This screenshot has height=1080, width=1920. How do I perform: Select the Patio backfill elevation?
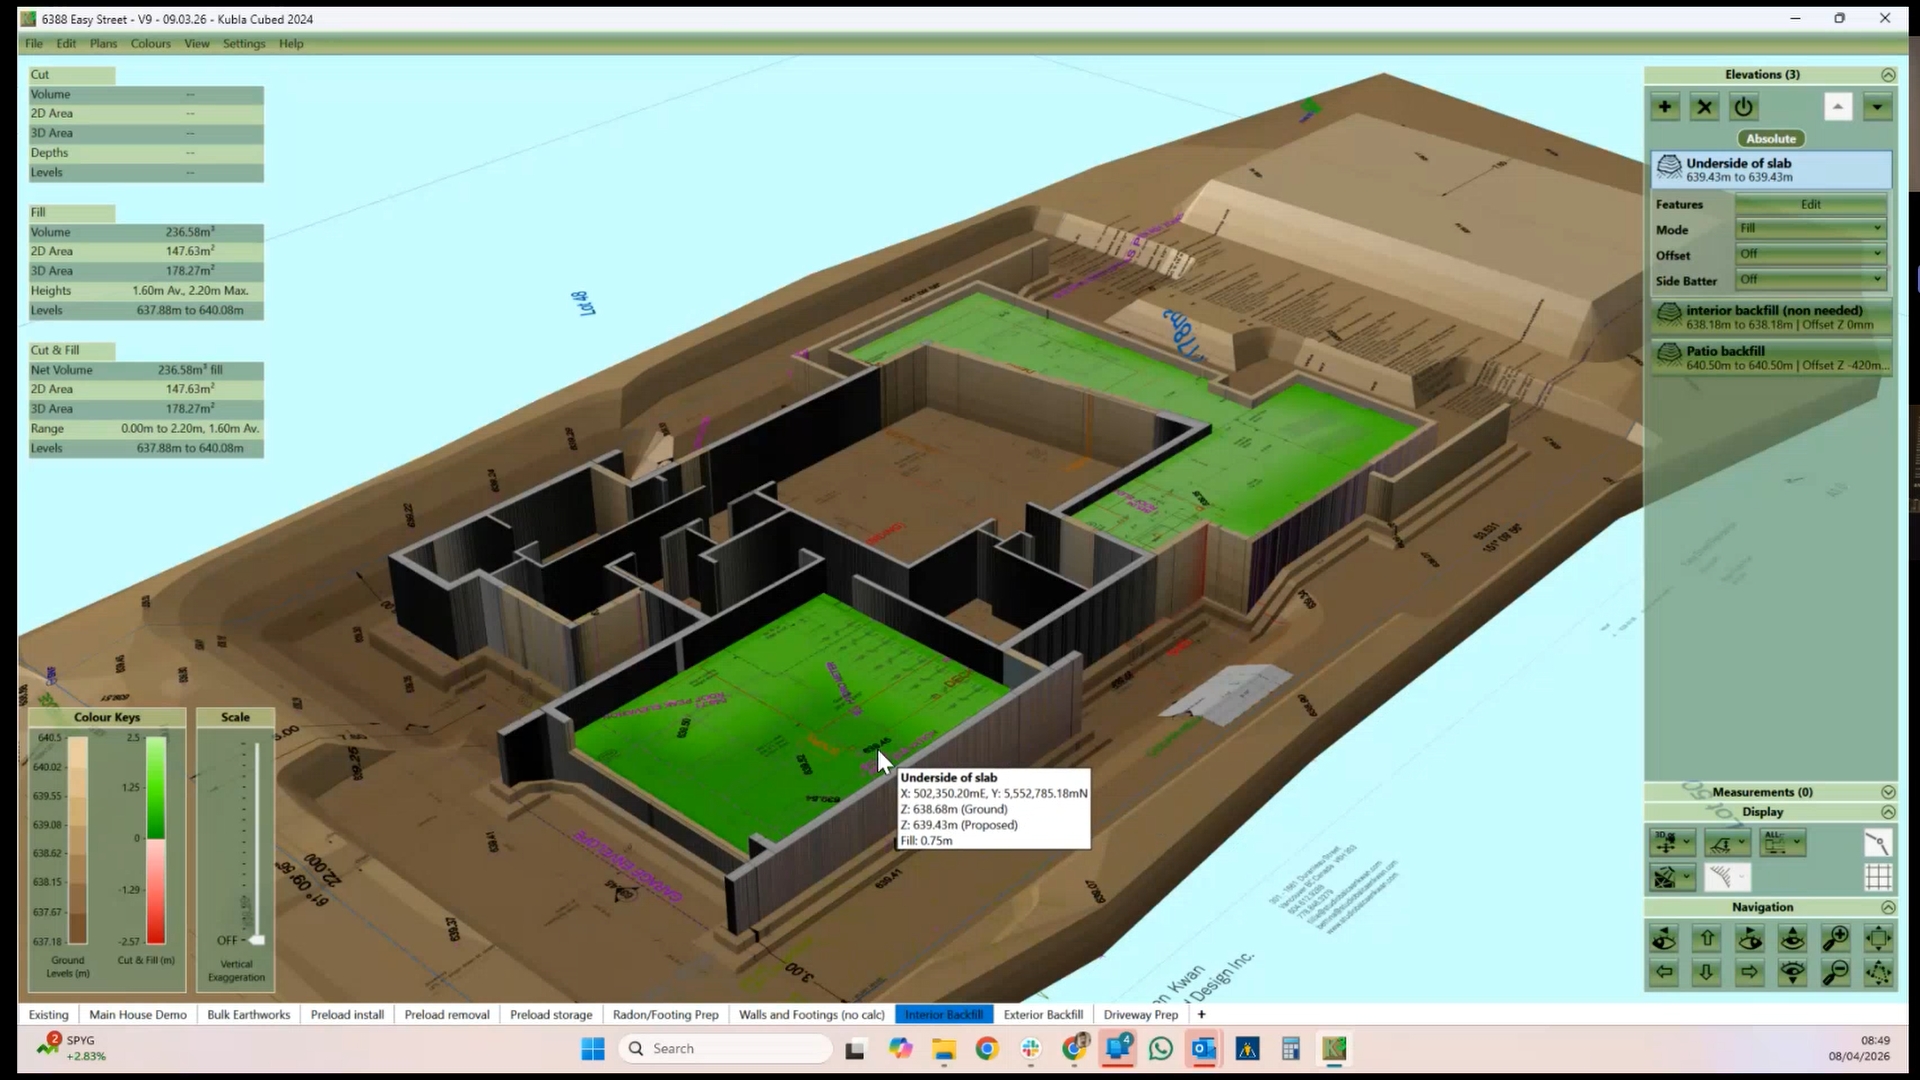(x=1770, y=357)
